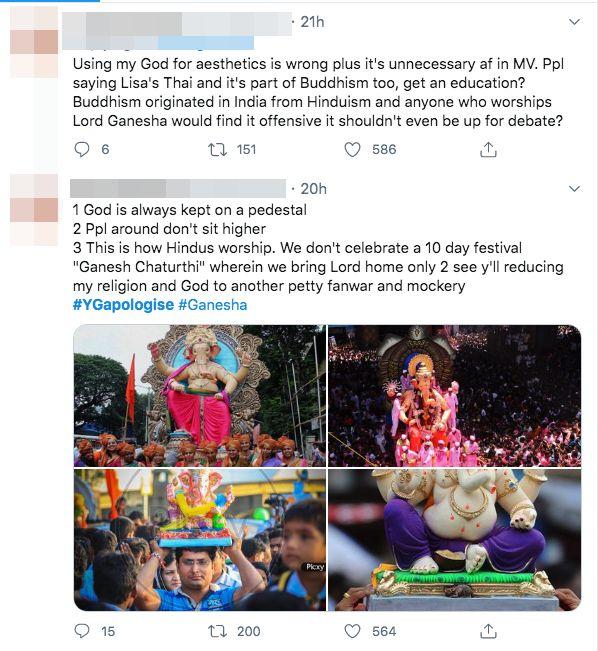Open the #YGapologise hashtag
Image resolution: width=598 pixels, height=651 pixels.
123,305
